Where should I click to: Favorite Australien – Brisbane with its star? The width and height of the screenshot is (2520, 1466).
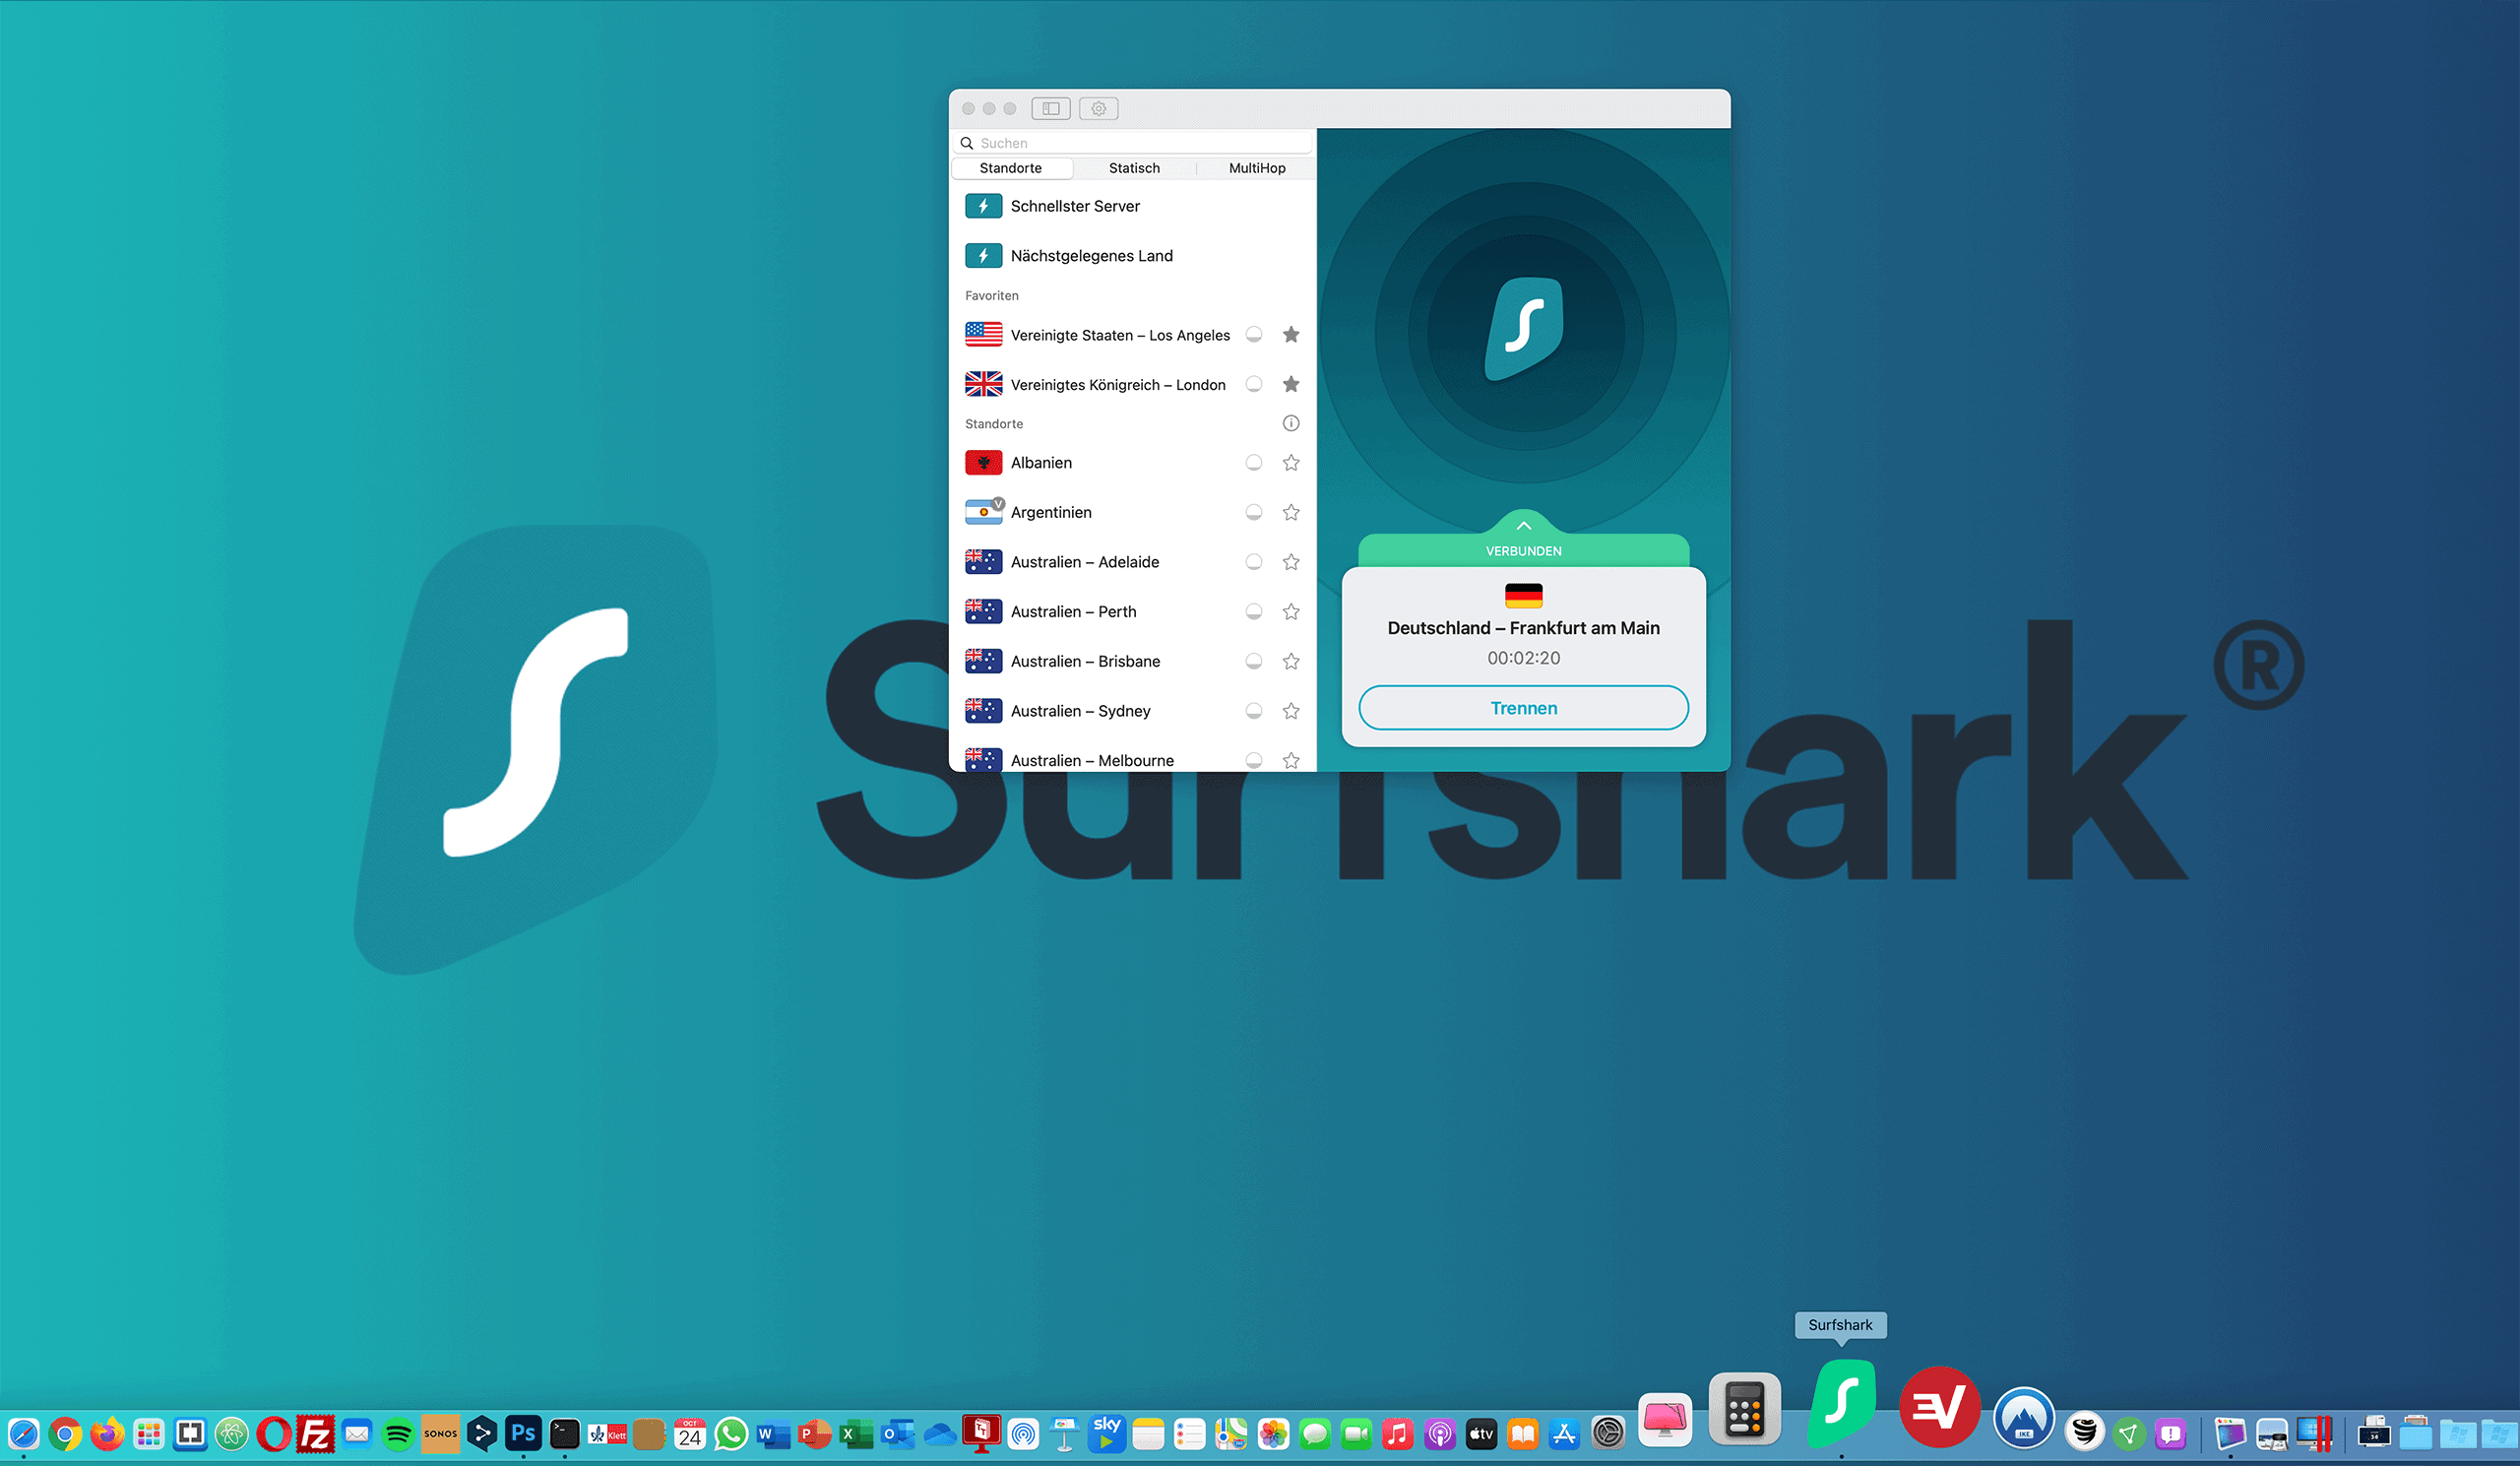1291,661
